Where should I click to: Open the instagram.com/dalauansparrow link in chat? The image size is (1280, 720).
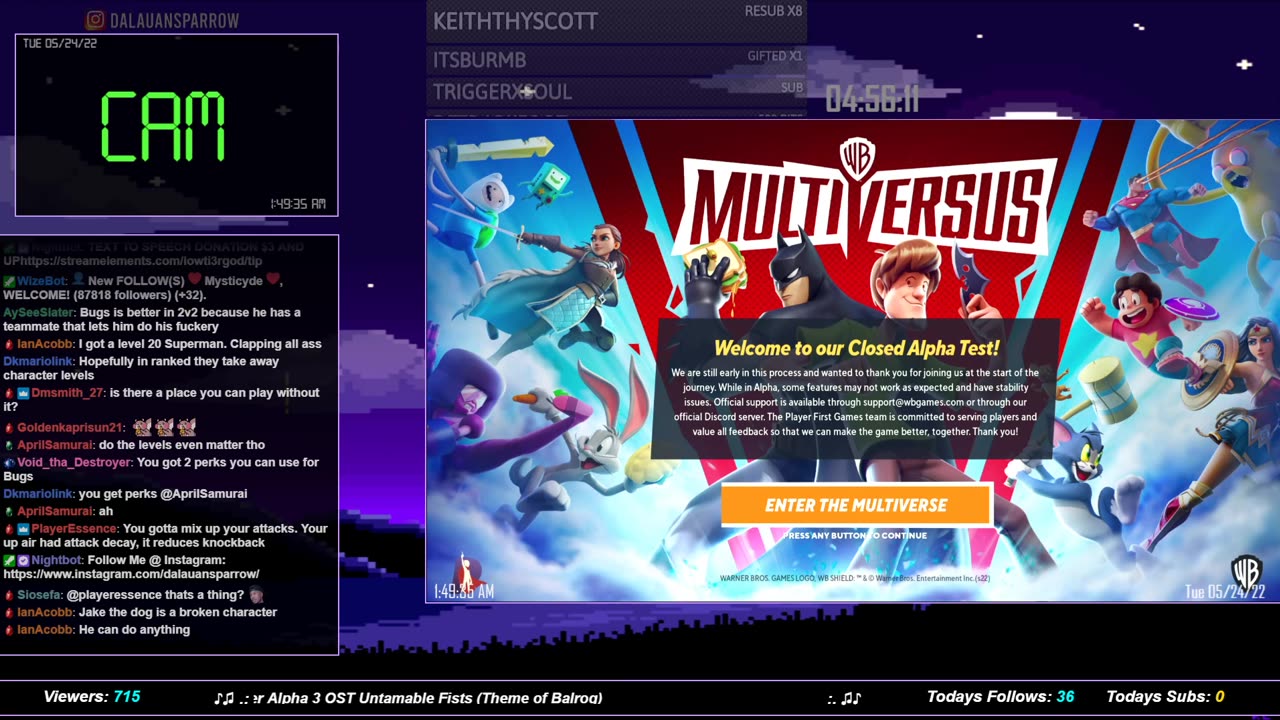(132, 575)
